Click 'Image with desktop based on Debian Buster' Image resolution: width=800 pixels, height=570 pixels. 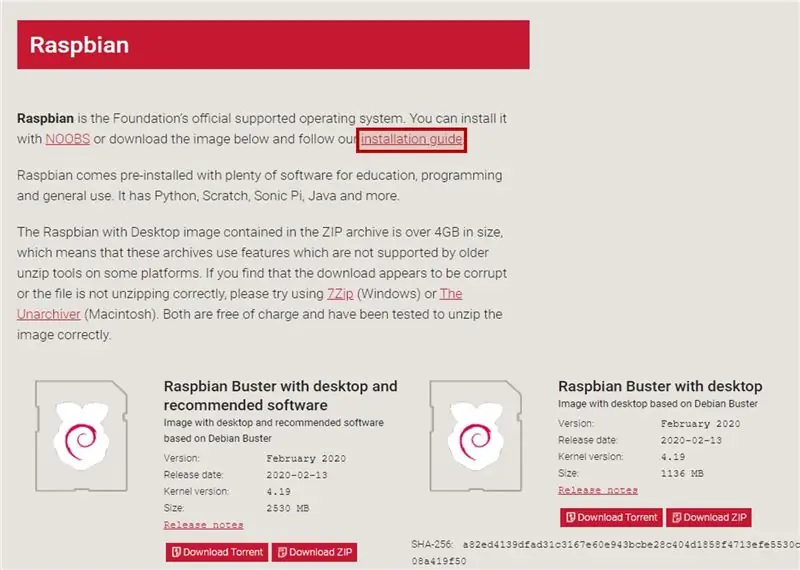(x=658, y=404)
